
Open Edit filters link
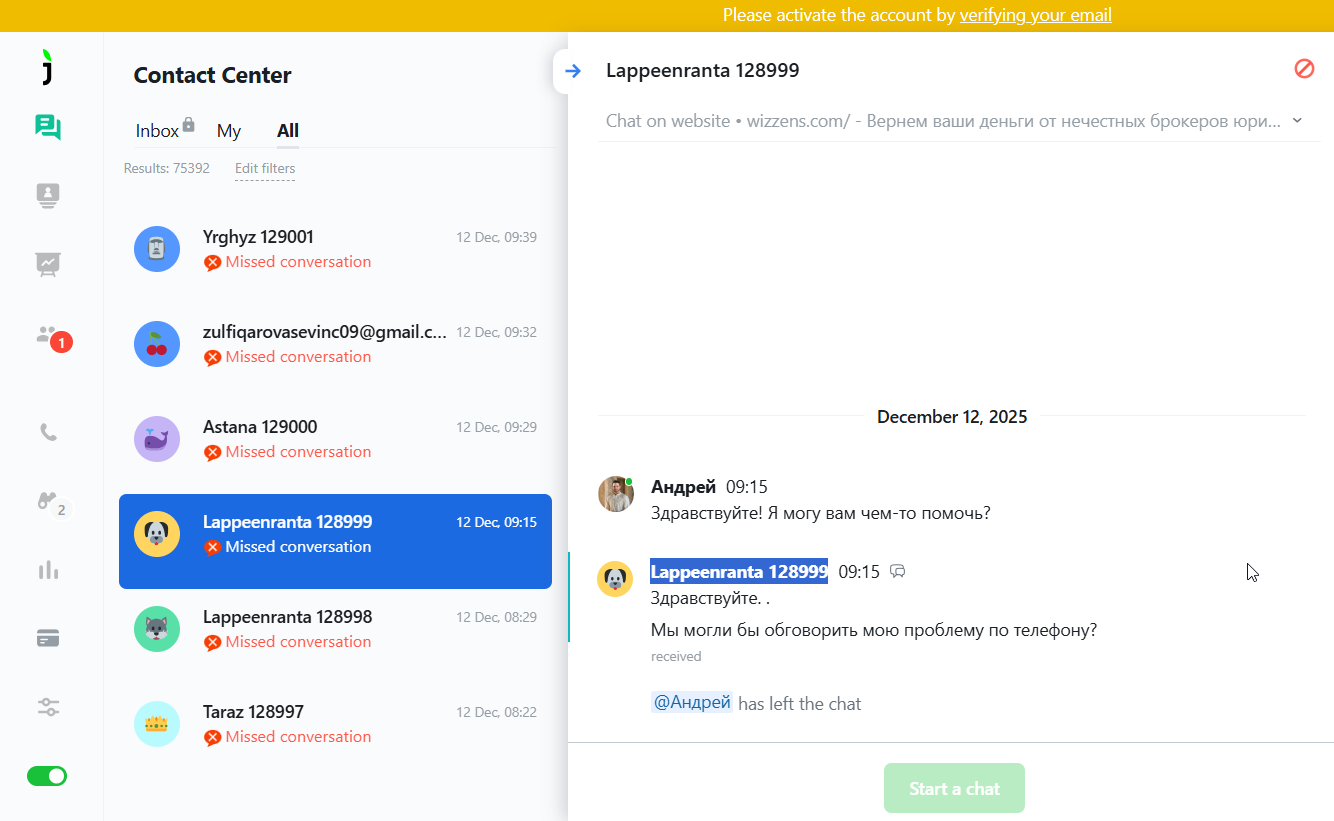265,169
